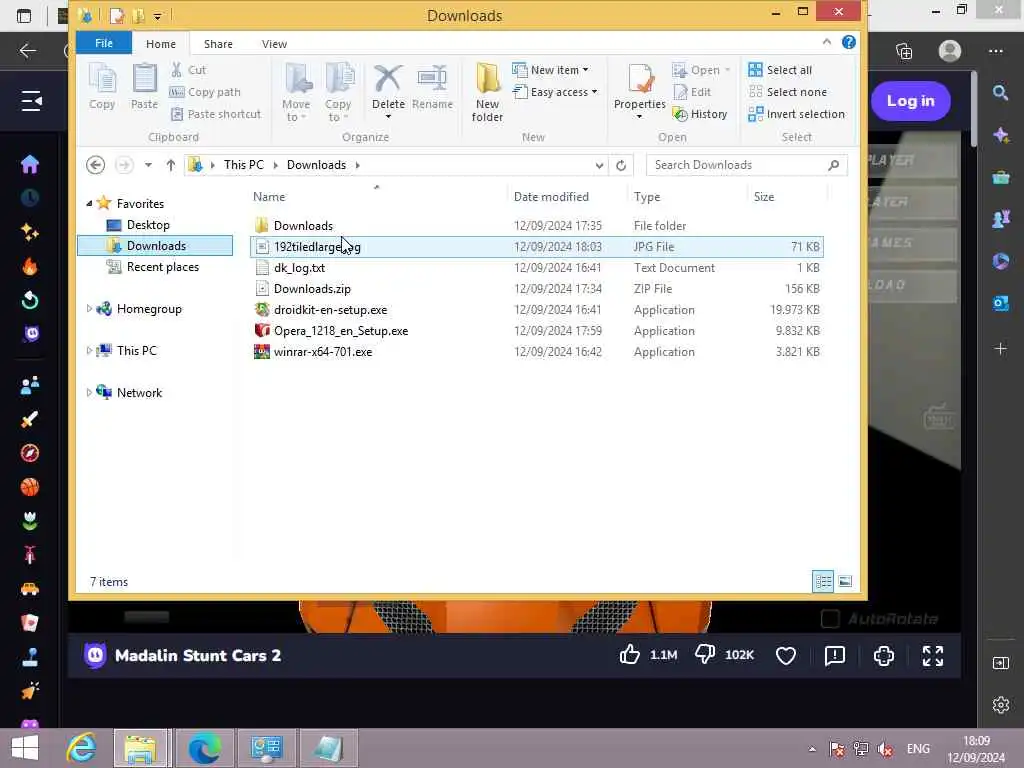This screenshot has width=1024, height=768.
Task: Click the Cut command
Action: 188,70
